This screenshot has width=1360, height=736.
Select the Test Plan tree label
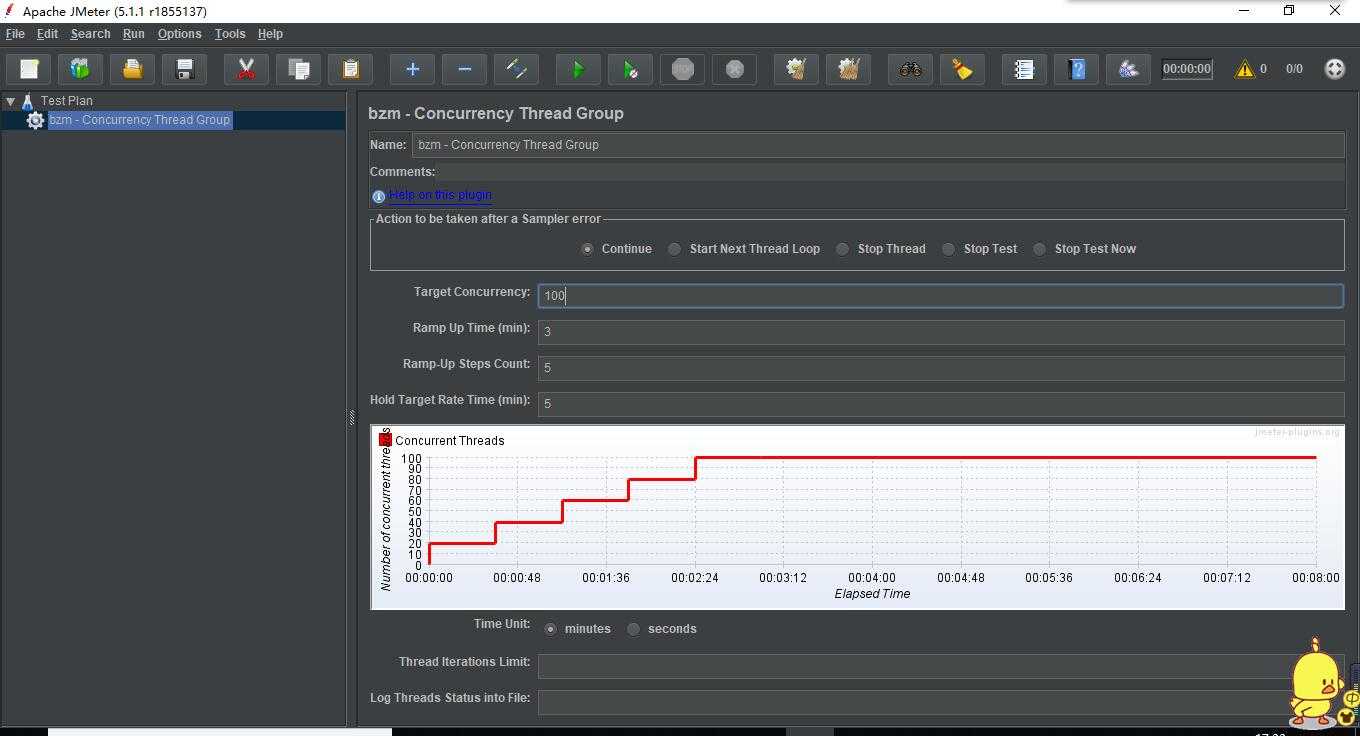coord(67,101)
